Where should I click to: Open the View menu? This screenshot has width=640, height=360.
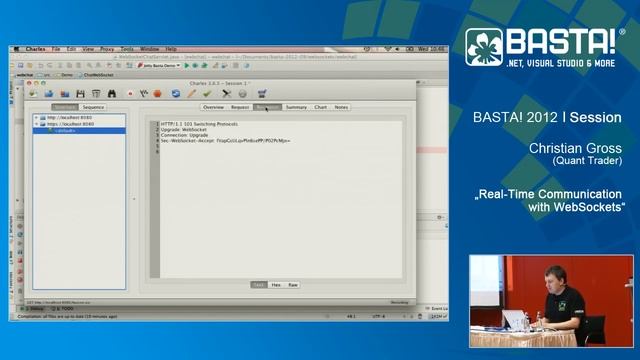(x=88, y=49)
